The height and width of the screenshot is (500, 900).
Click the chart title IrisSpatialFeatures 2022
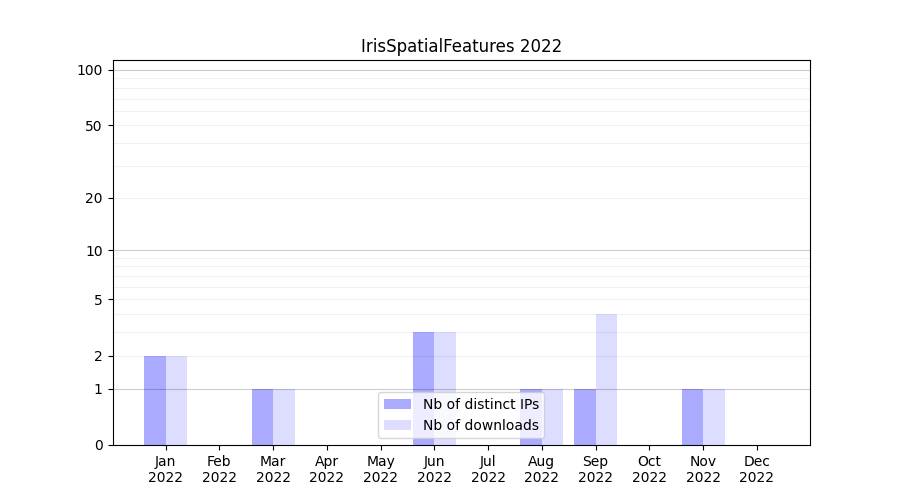[461, 46]
